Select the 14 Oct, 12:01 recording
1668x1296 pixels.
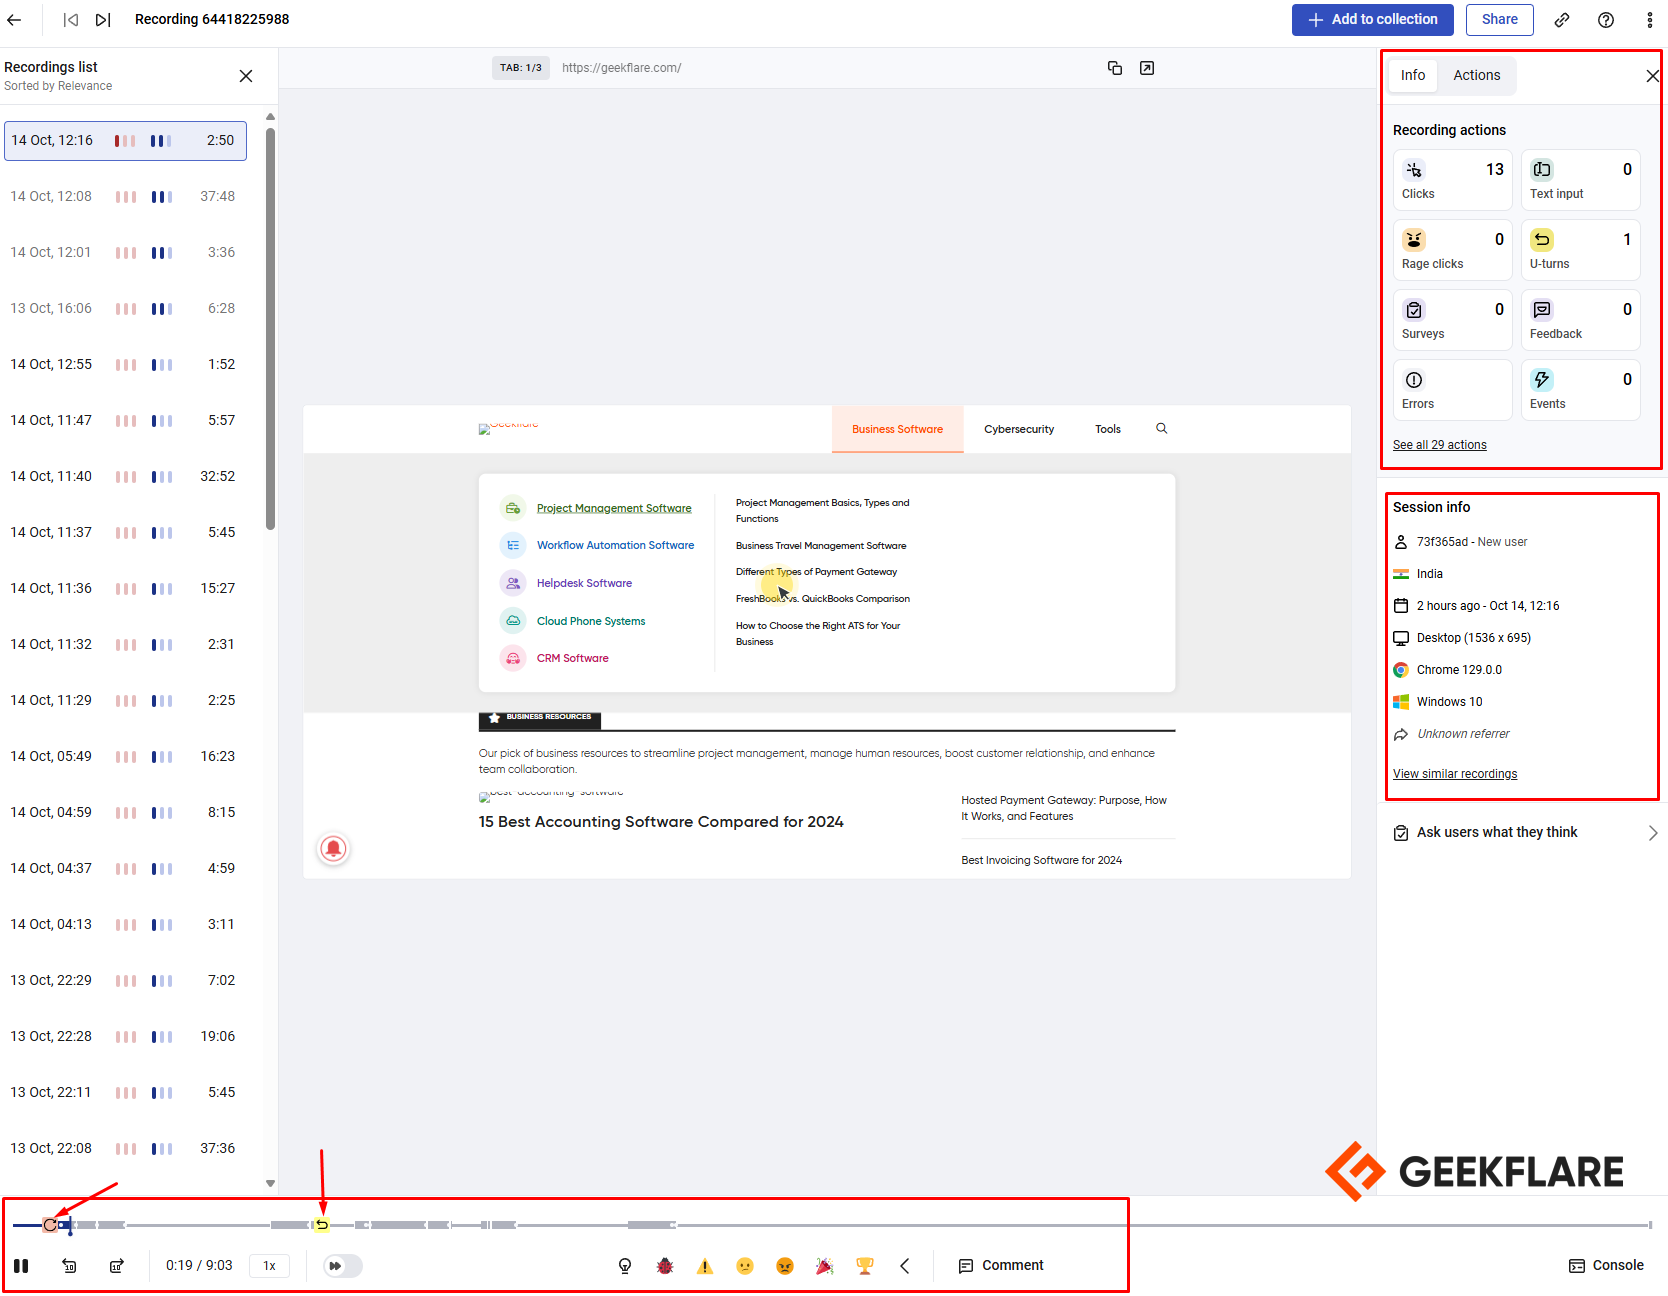coord(126,252)
